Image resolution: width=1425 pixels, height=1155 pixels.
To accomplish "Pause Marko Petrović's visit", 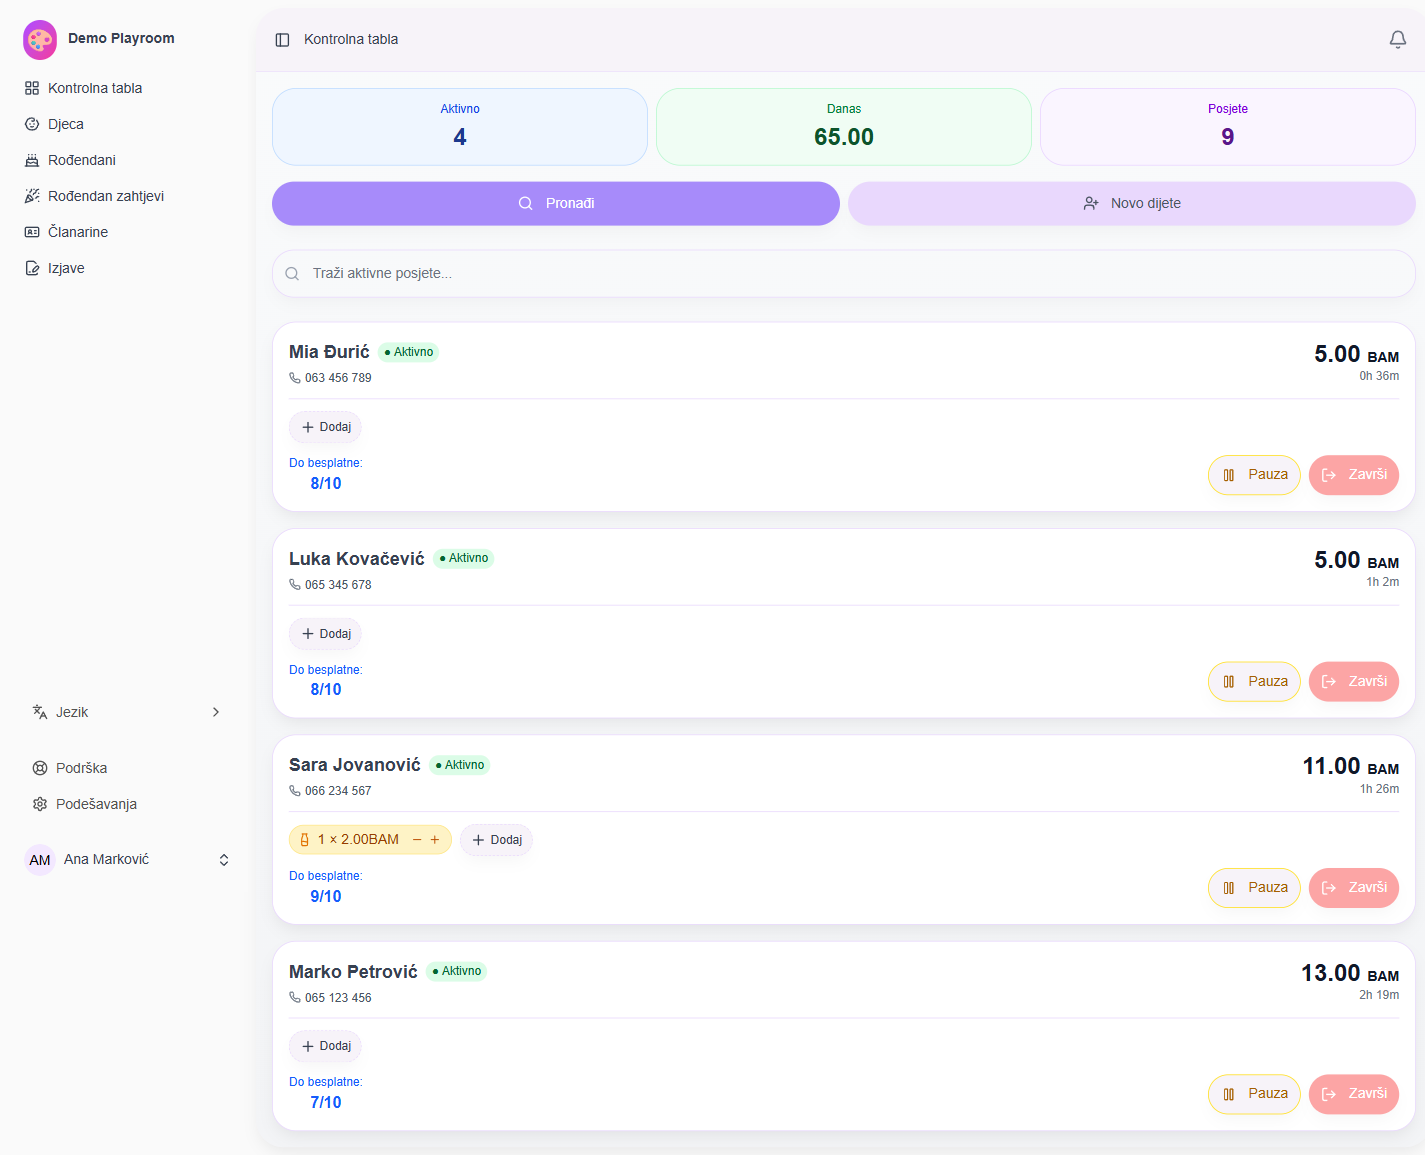I will 1254,1094.
